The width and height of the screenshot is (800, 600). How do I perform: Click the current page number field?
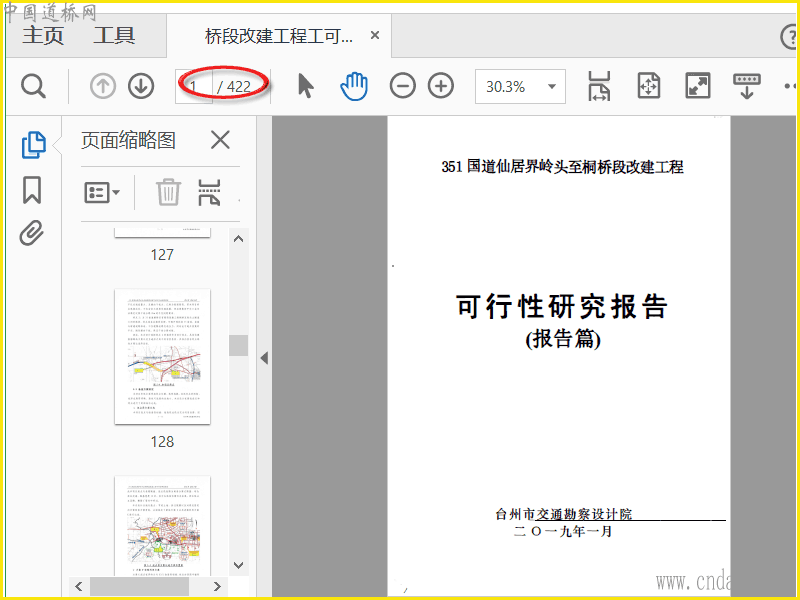[x=193, y=87]
